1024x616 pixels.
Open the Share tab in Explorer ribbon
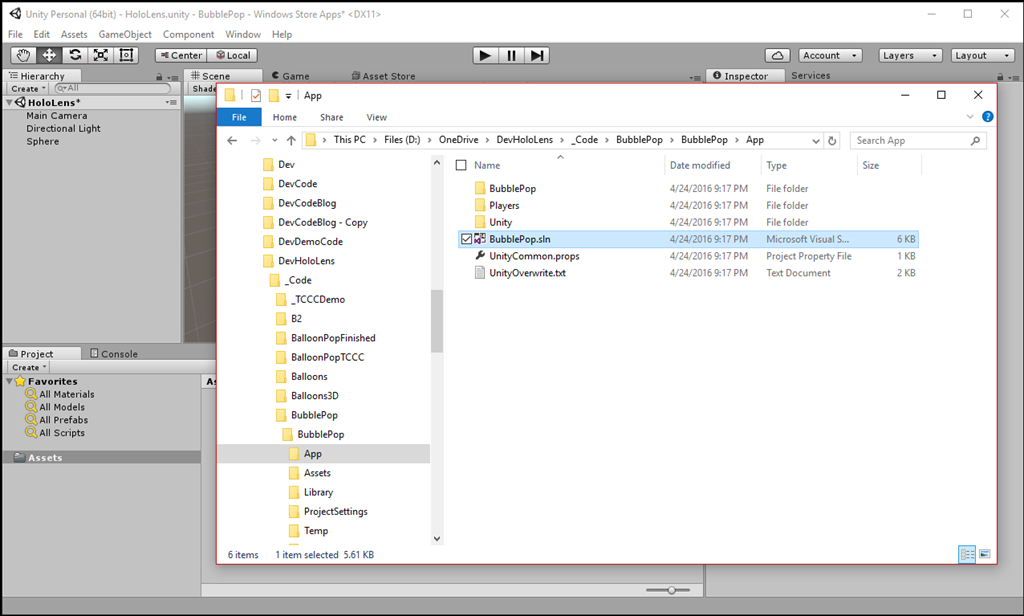pyautogui.click(x=332, y=117)
